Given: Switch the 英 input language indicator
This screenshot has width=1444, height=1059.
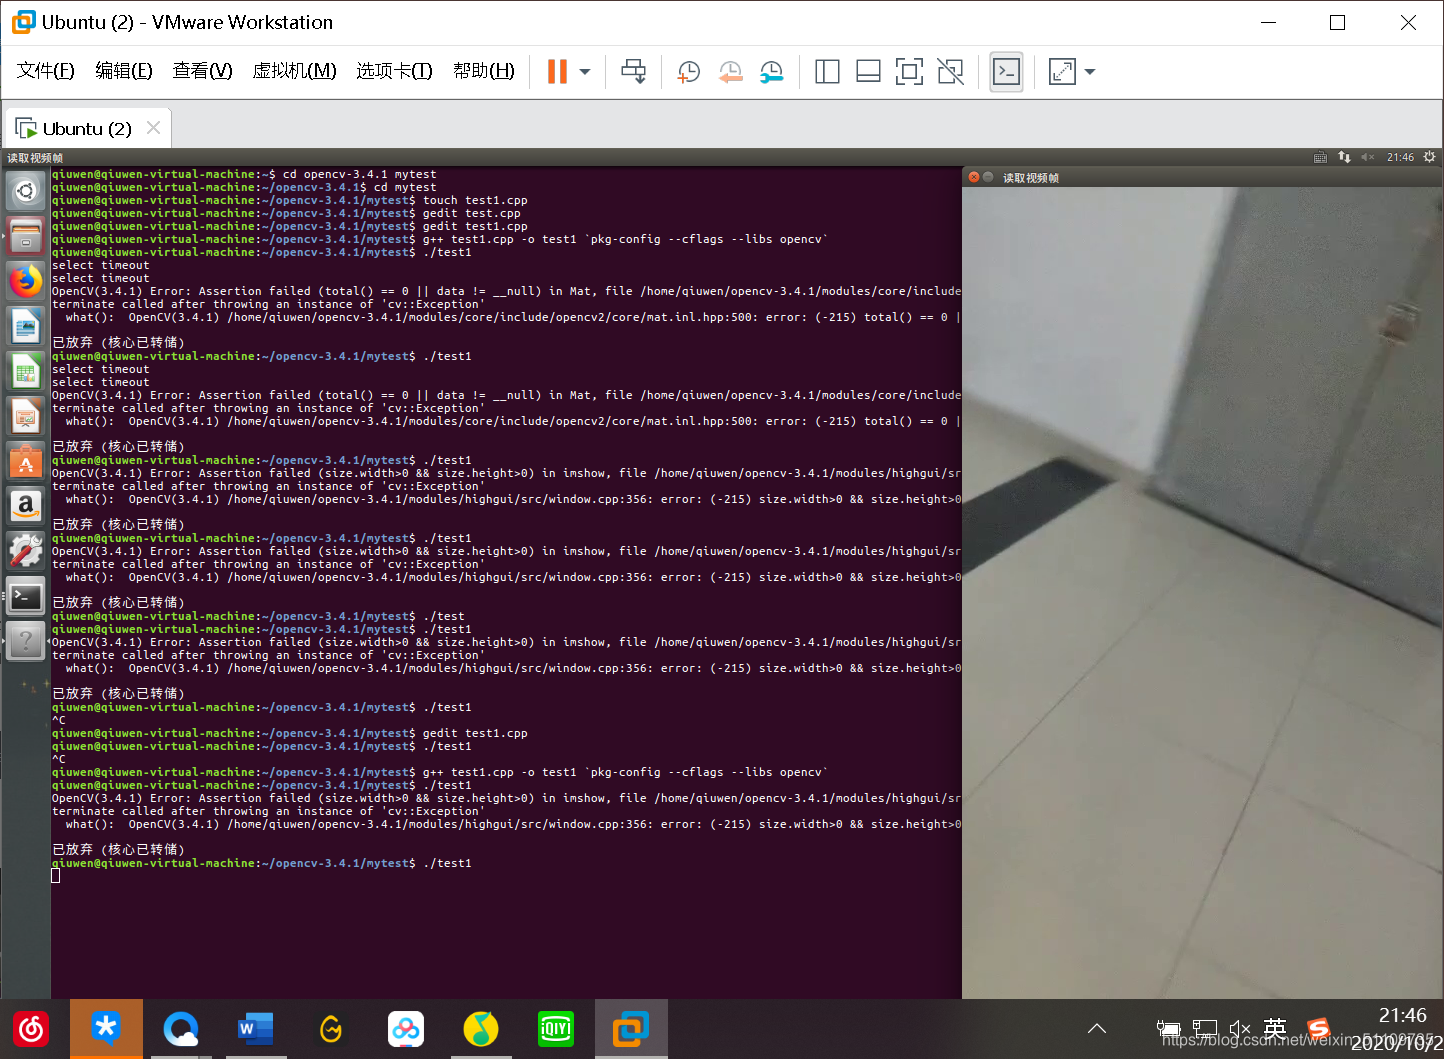Looking at the screenshot, I should [1275, 1028].
